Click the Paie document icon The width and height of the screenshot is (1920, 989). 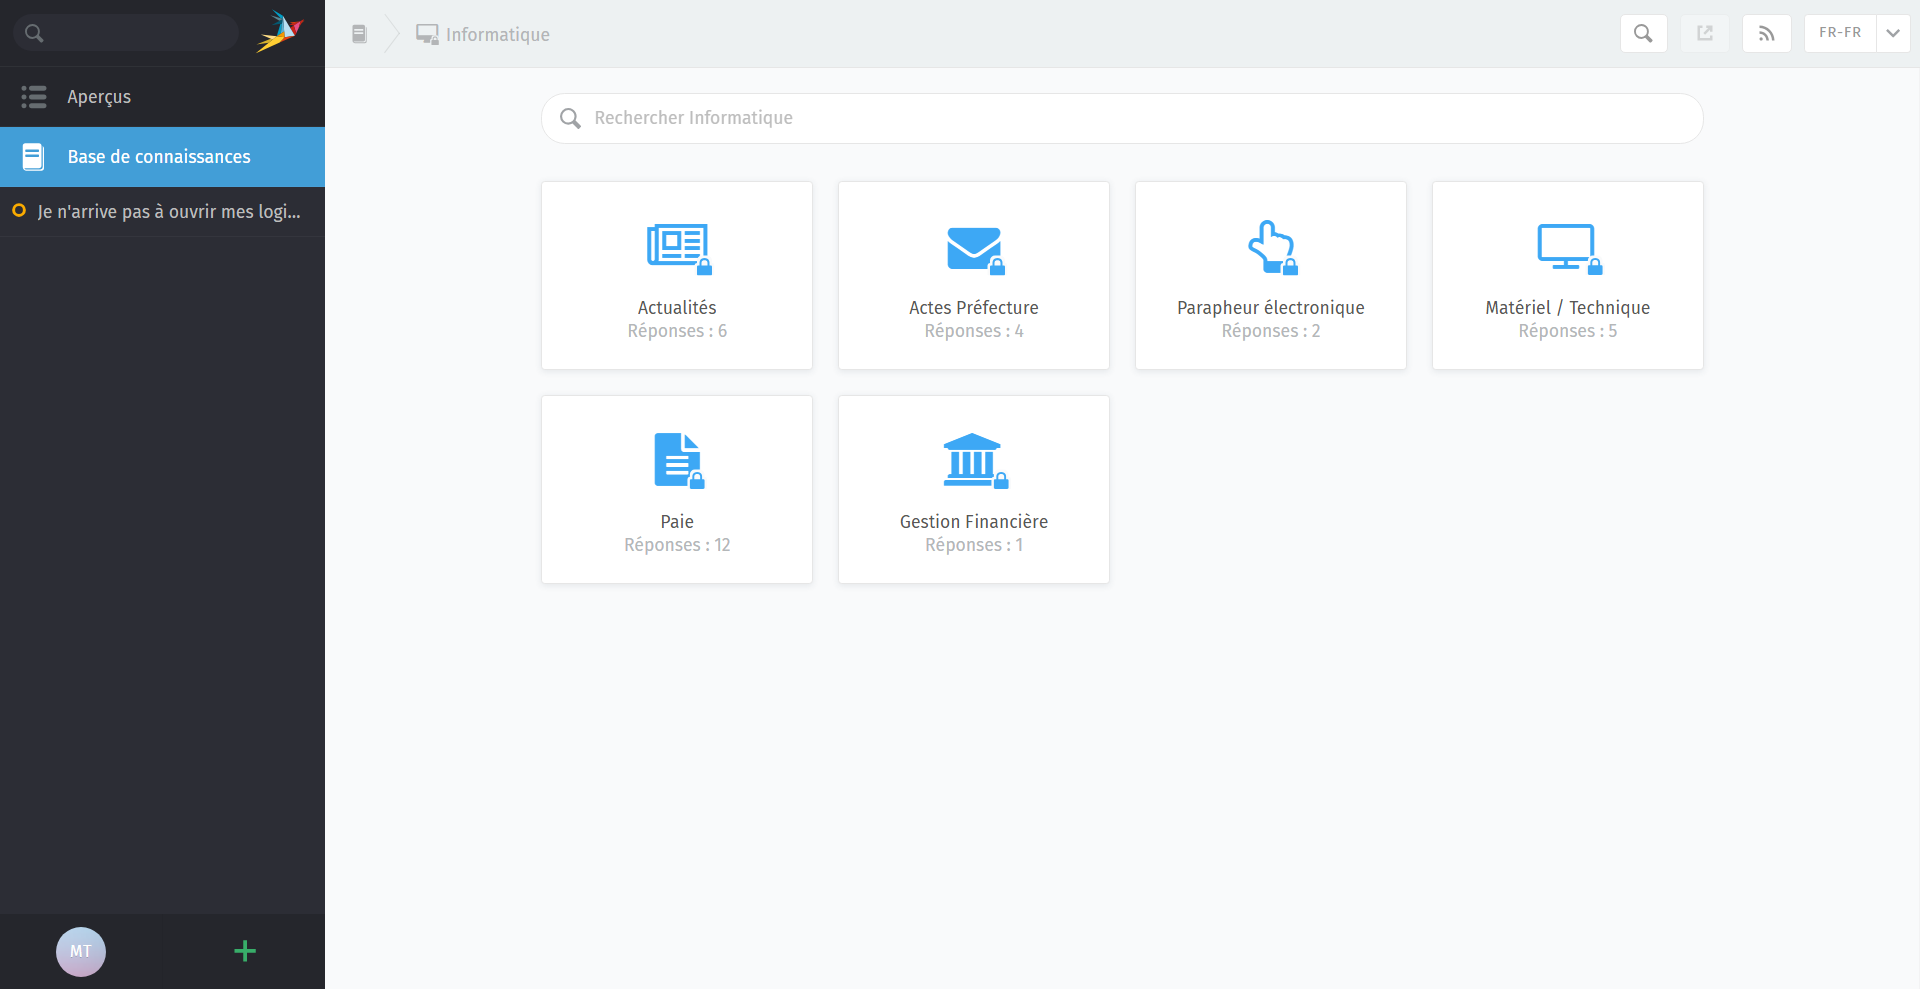pyautogui.click(x=677, y=460)
